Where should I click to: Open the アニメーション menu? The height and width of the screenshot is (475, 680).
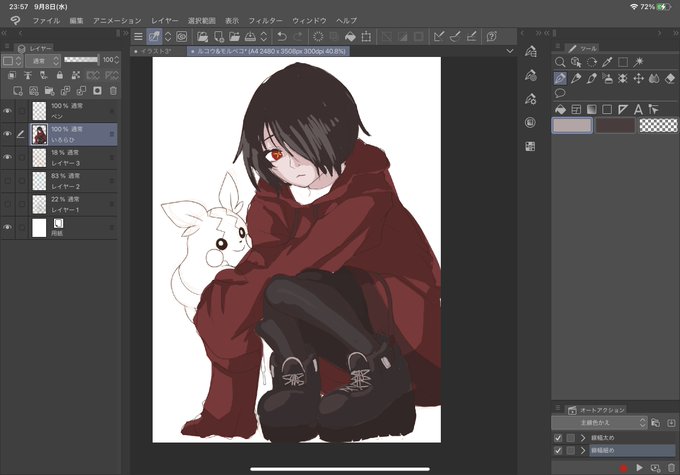pos(117,20)
